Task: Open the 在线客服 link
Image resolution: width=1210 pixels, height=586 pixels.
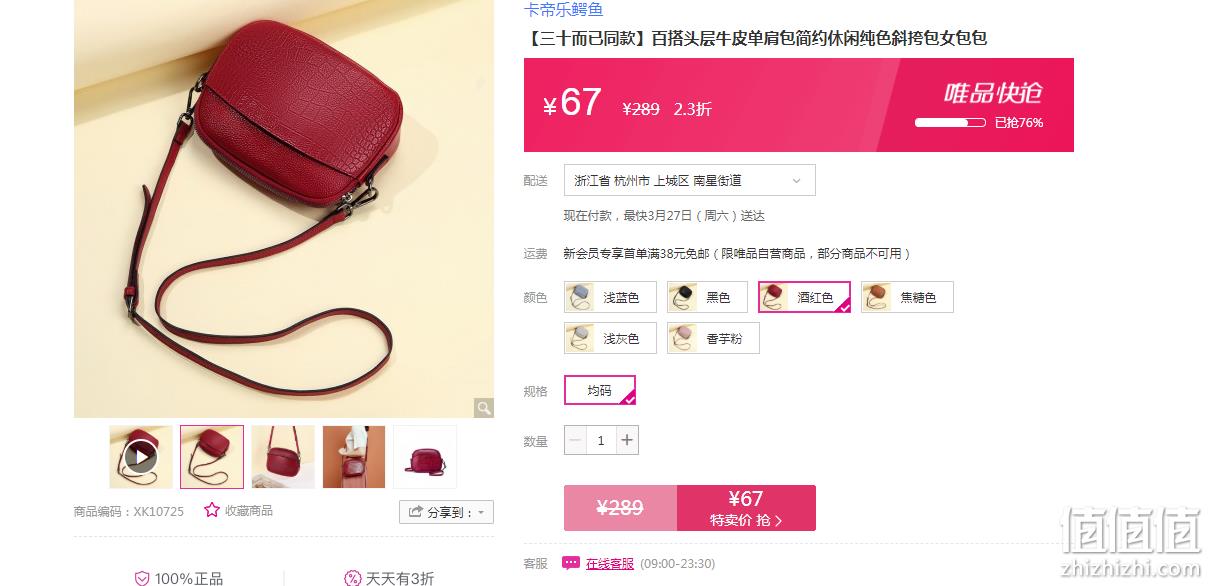Action: [x=610, y=563]
